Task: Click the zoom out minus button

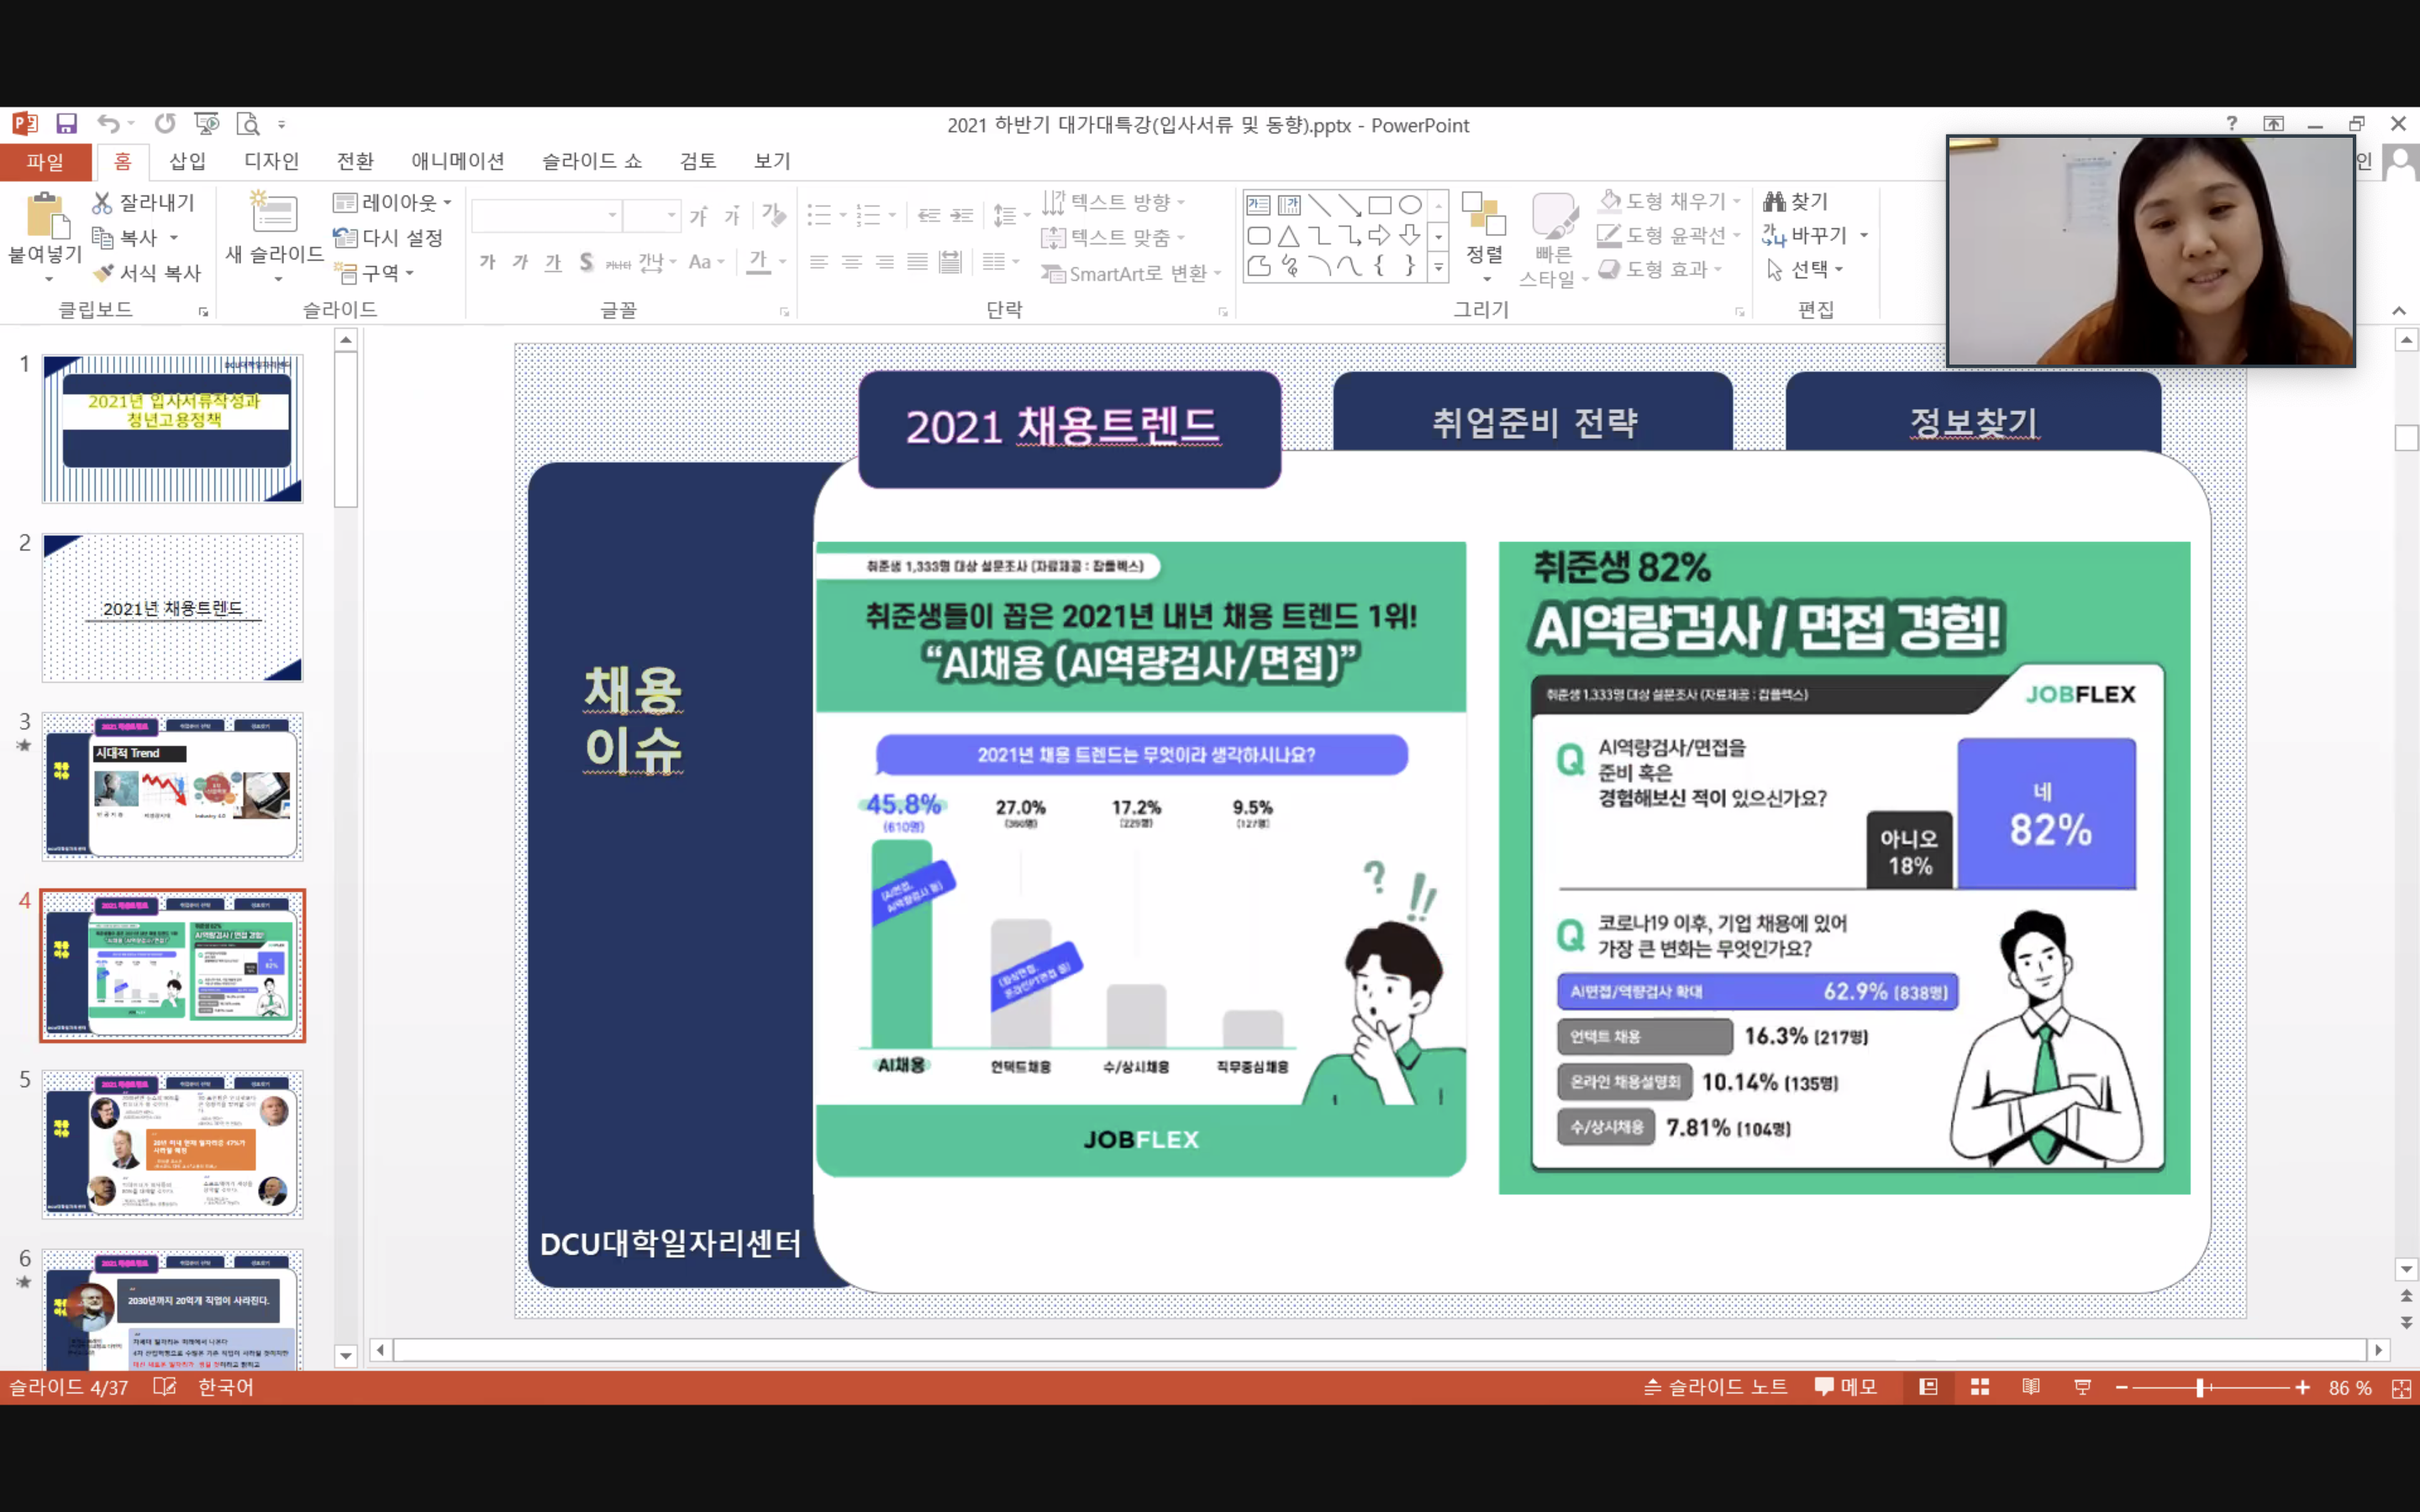Action: (x=2121, y=1388)
